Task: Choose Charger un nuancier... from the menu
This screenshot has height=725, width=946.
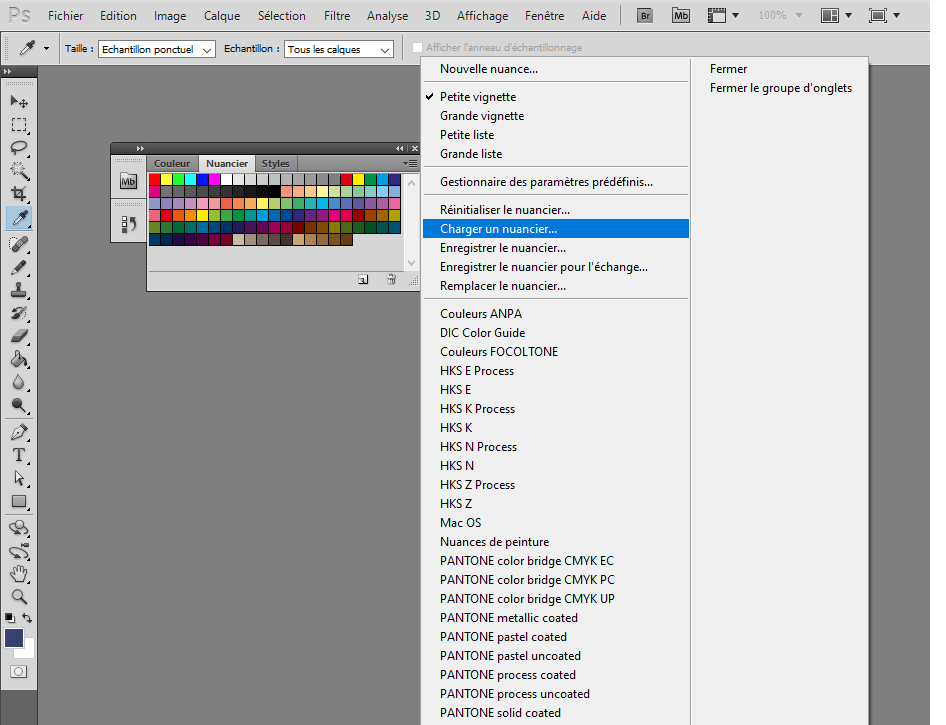Action: point(556,229)
